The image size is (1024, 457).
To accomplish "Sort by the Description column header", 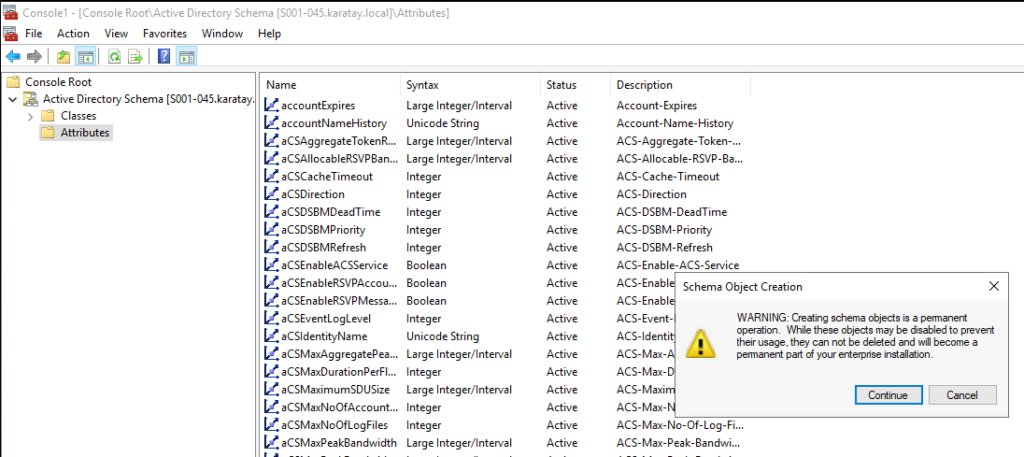I will 680,85.
